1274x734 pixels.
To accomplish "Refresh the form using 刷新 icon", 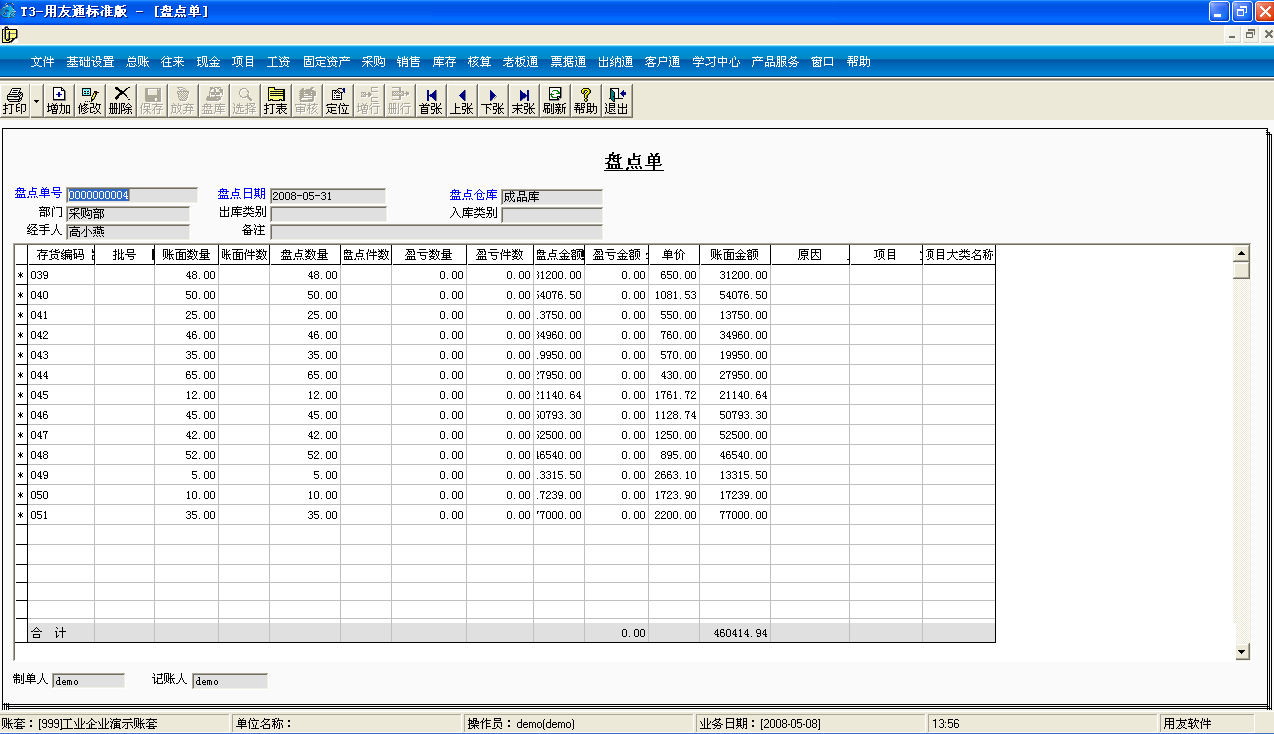I will (554, 101).
